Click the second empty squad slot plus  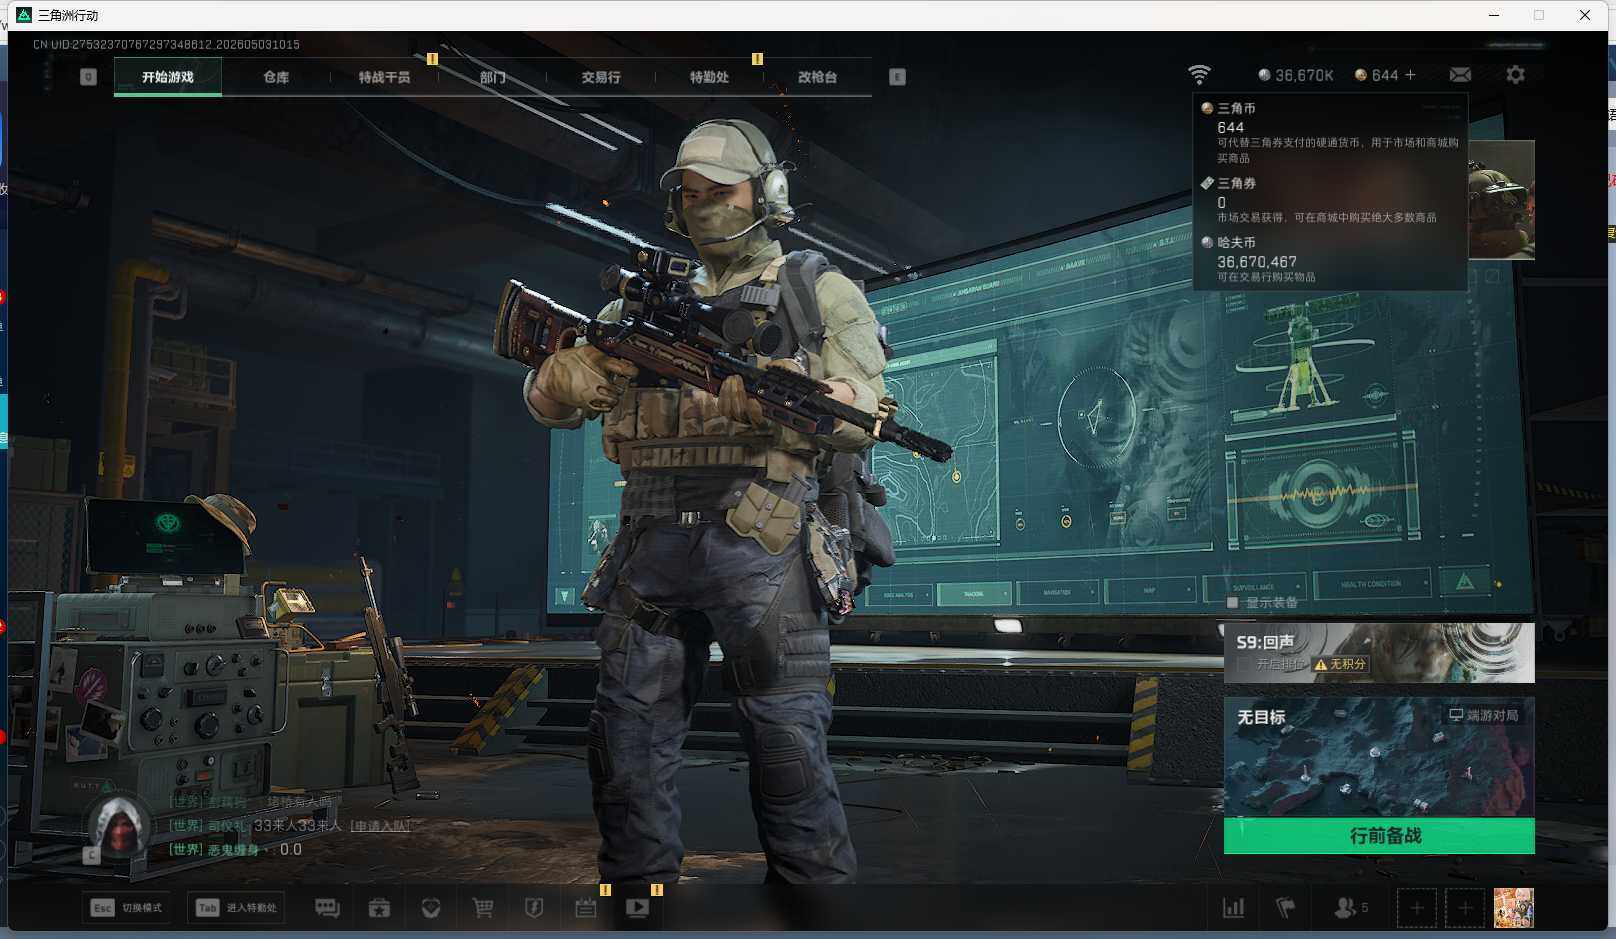click(x=1465, y=908)
